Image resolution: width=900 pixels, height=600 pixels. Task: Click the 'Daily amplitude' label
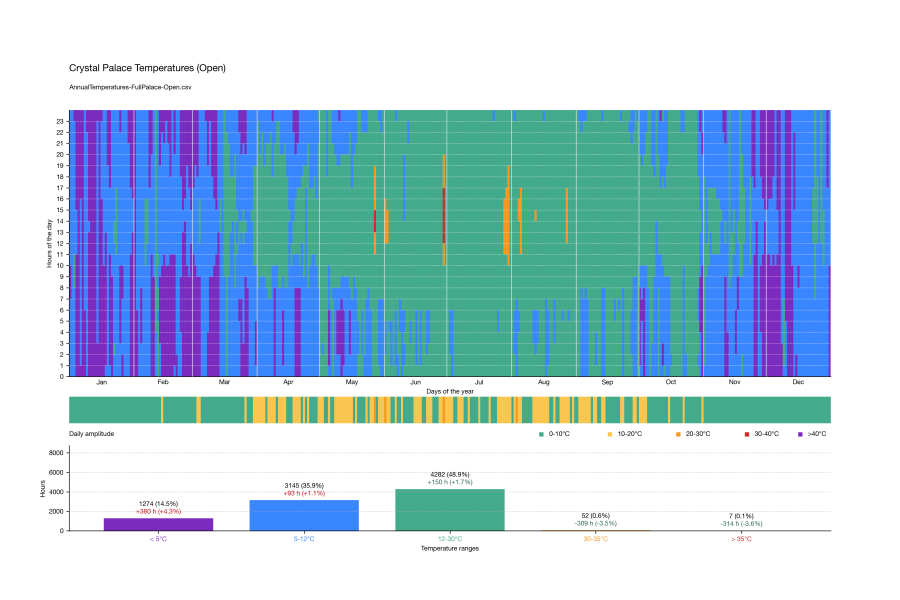[92, 433]
